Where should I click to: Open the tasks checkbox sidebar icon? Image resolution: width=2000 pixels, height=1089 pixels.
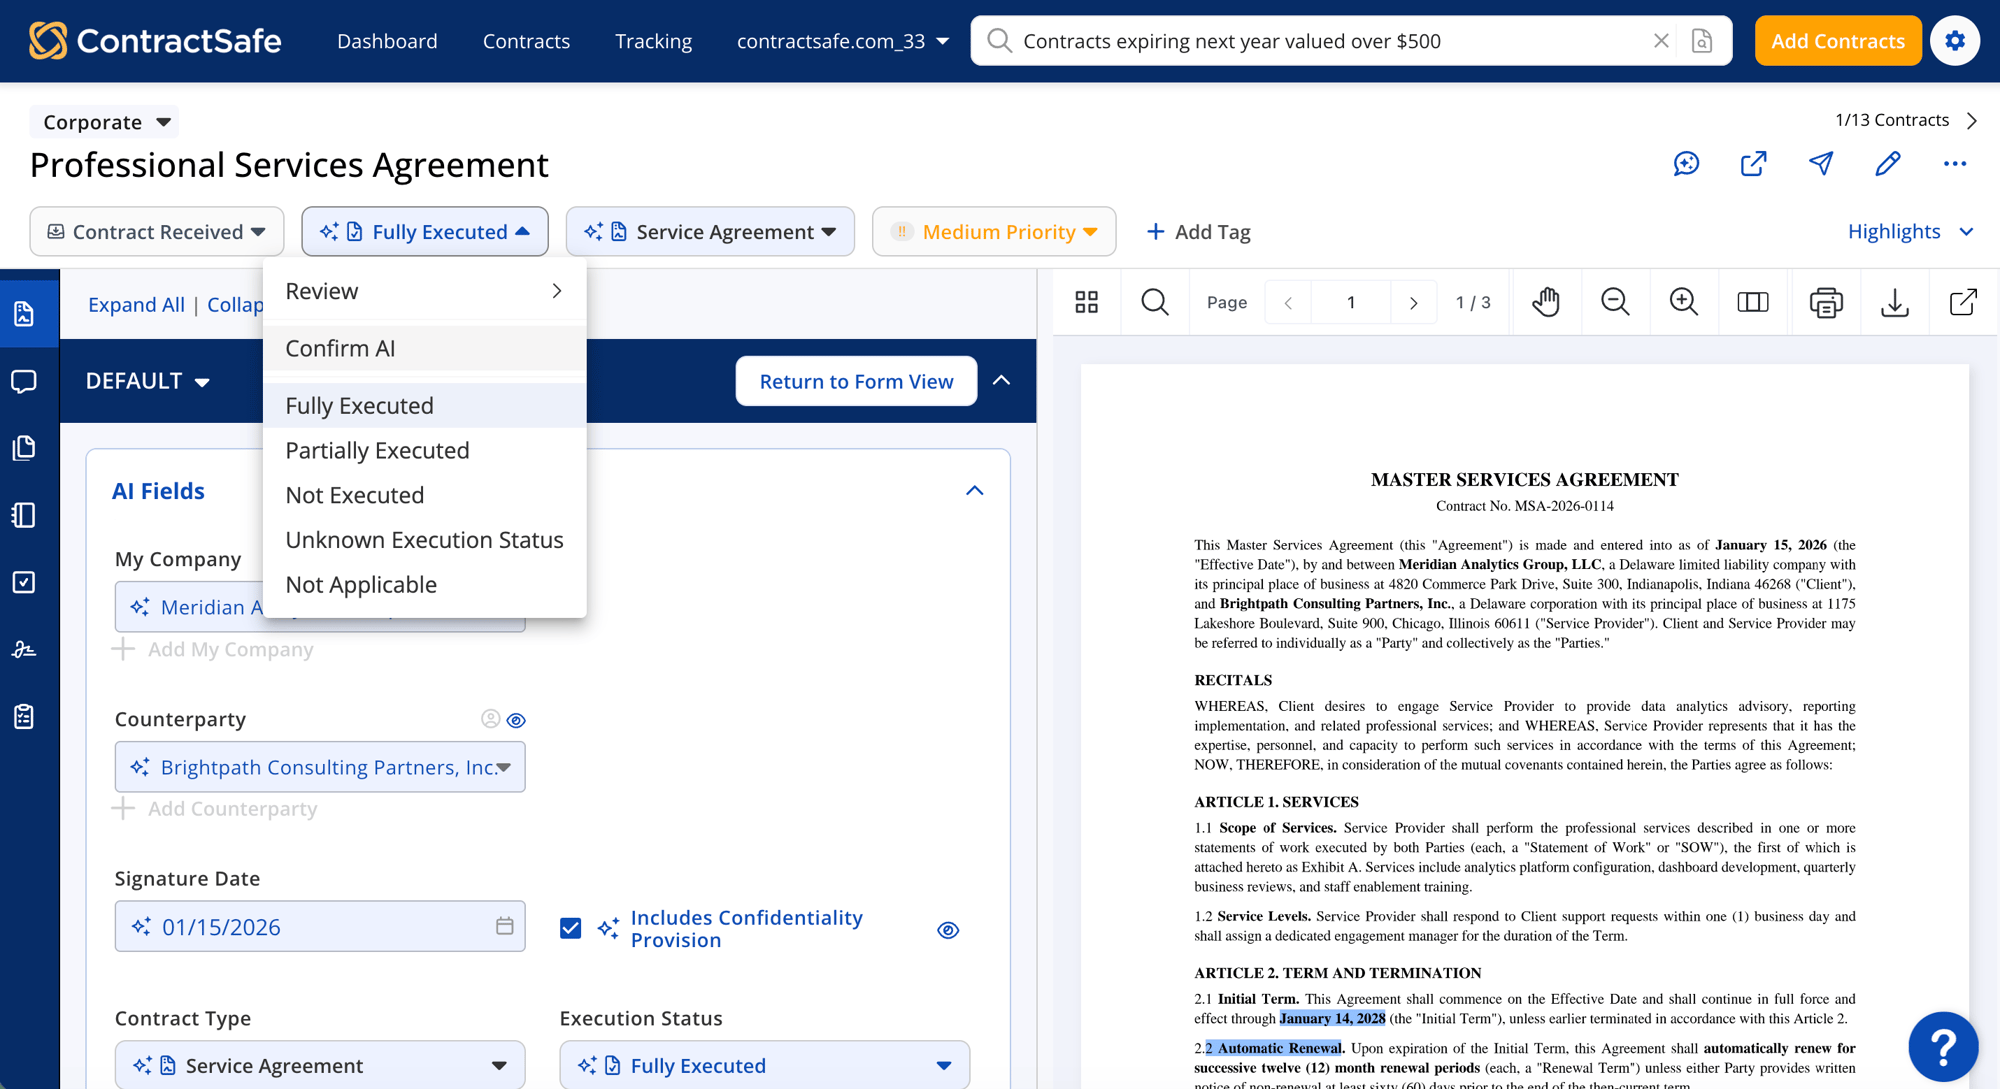coord(24,582)
